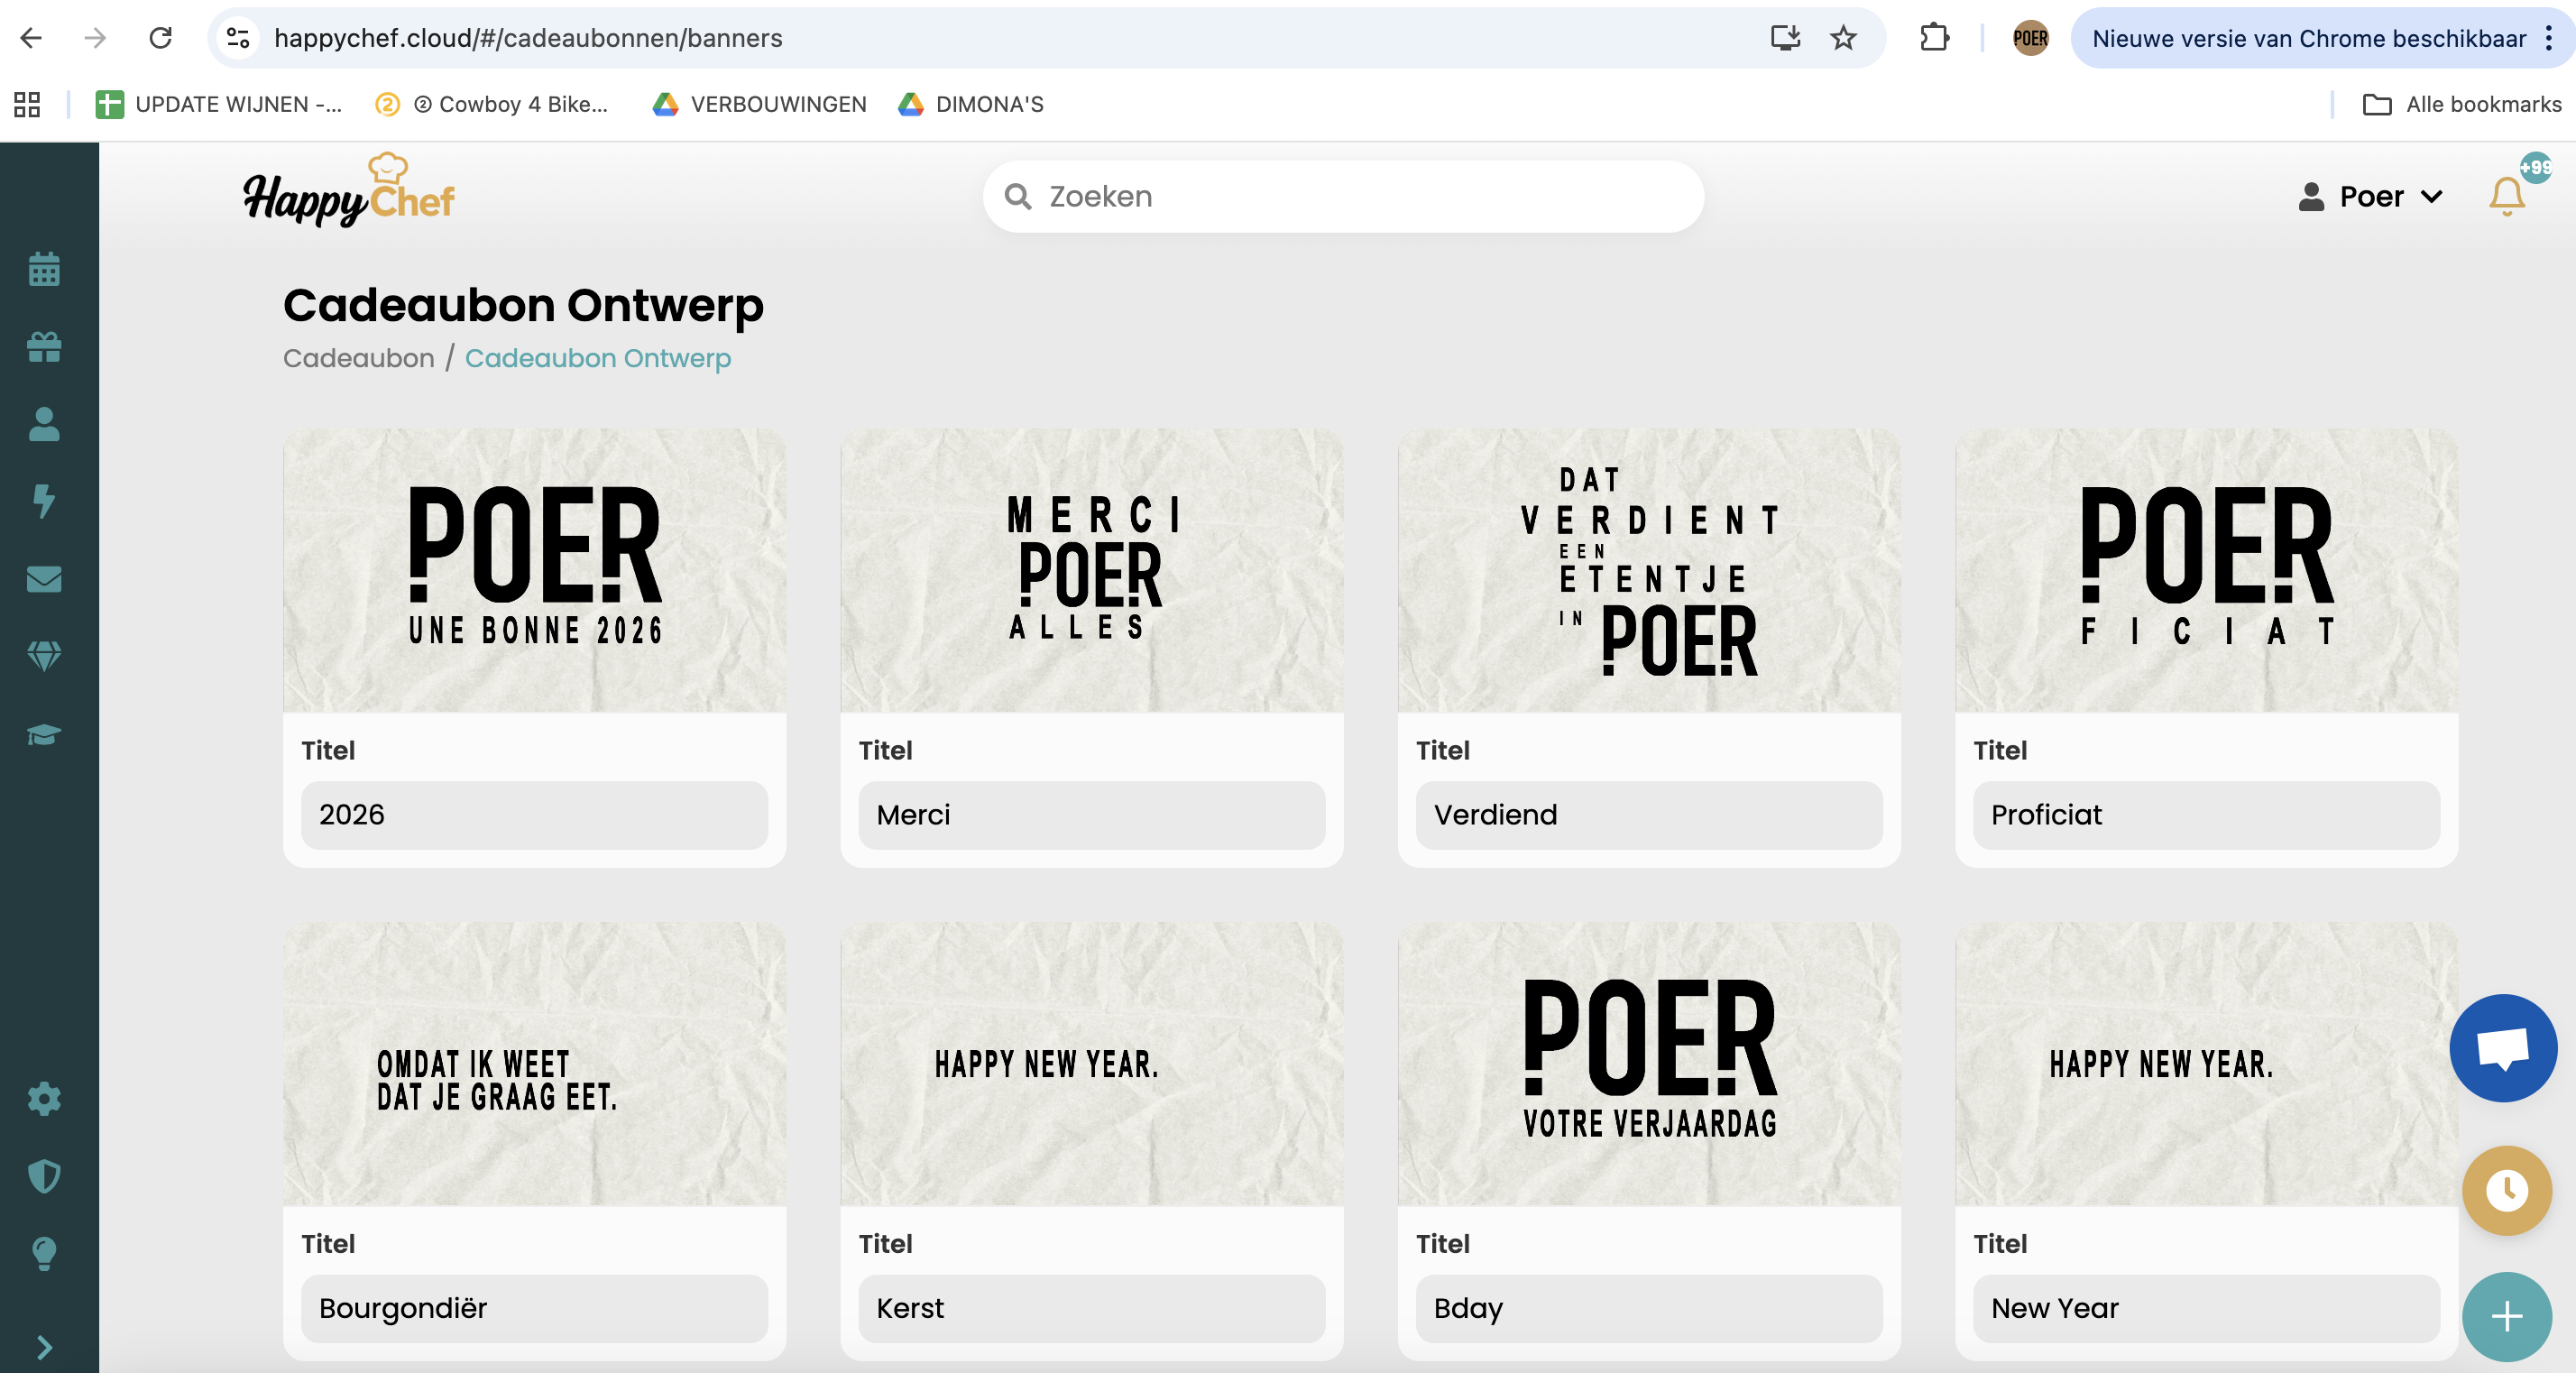2576x1373 pixels.
Task: Click the shield icon in the sidebar
Action: click(x=45, y=1177)
